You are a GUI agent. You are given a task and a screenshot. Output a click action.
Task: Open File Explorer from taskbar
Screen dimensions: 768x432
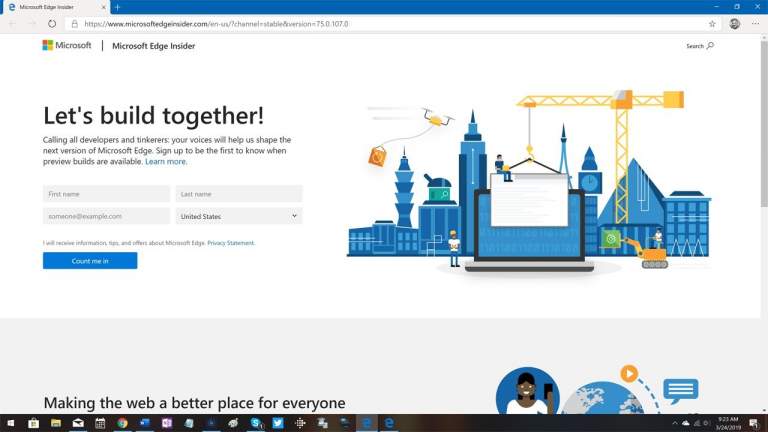pos(56,423)
